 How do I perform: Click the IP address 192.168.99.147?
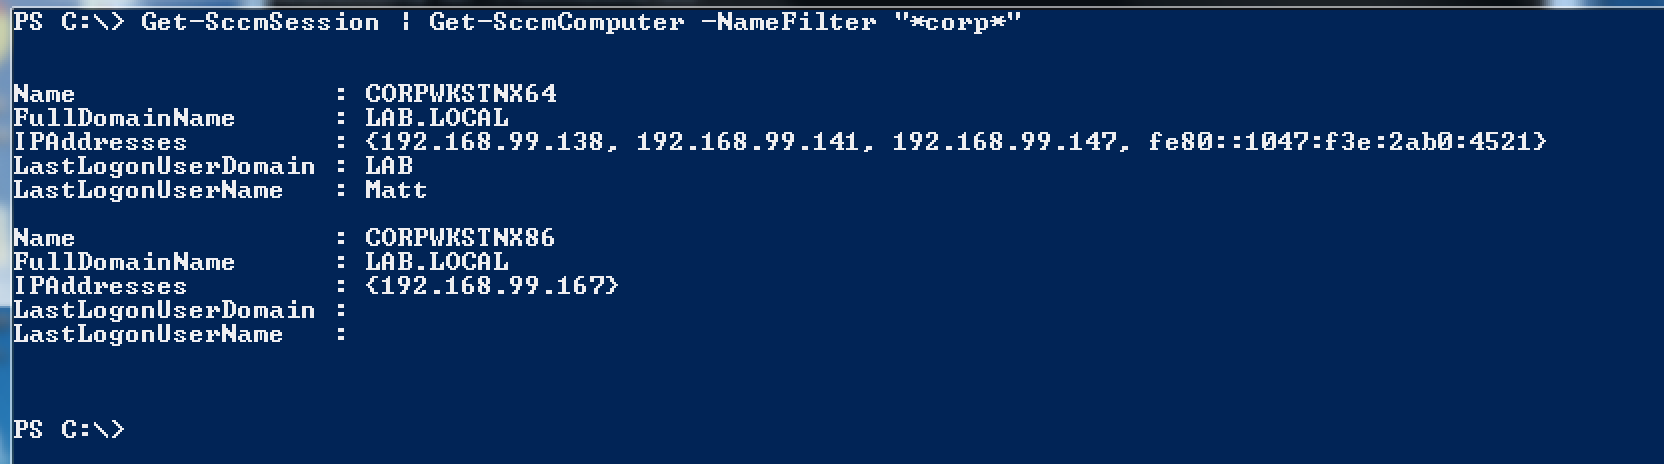pyautogui.click(x=1003, y=142)
